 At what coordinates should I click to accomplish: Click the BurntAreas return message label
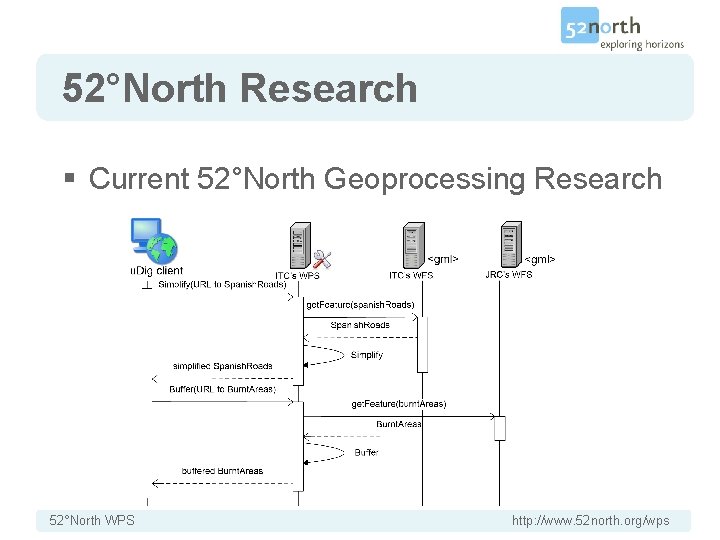coord(399,424)
